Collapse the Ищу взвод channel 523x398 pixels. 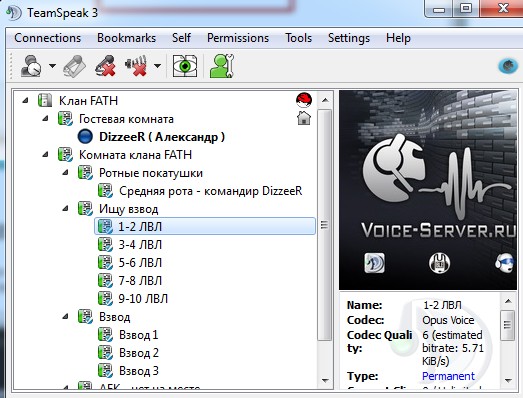tap(66, 209)
